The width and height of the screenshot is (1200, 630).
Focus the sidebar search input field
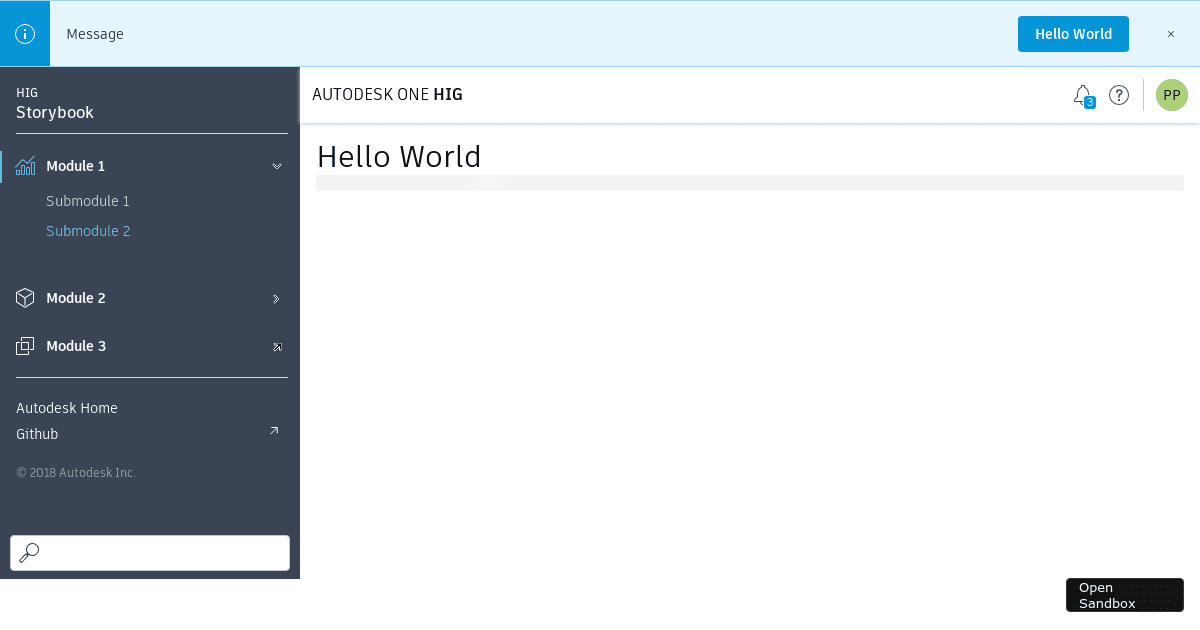click(x=165, y=552)
